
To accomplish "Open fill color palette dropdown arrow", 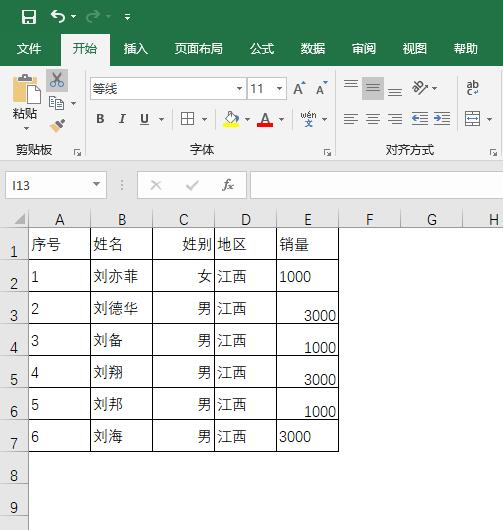I will coord(247,119).
